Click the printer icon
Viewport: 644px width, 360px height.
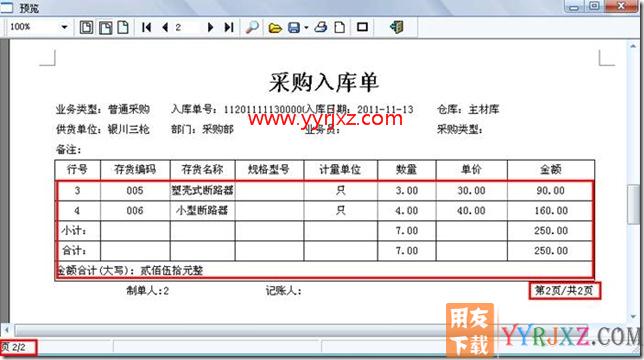pyautogui.click(x=321, y=28)
